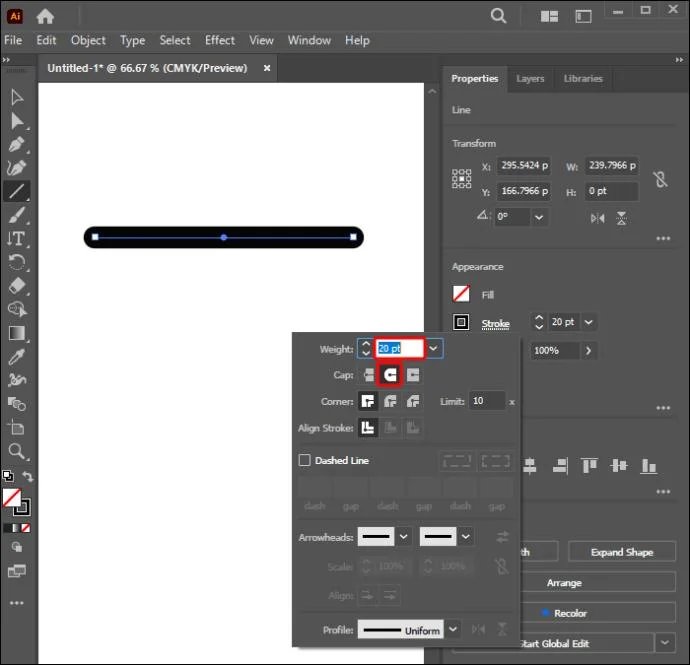Close the Untitled-1 document tab
Image resolution: width=690 pixels, height=665 pixels.
click(x=267, y=68)
